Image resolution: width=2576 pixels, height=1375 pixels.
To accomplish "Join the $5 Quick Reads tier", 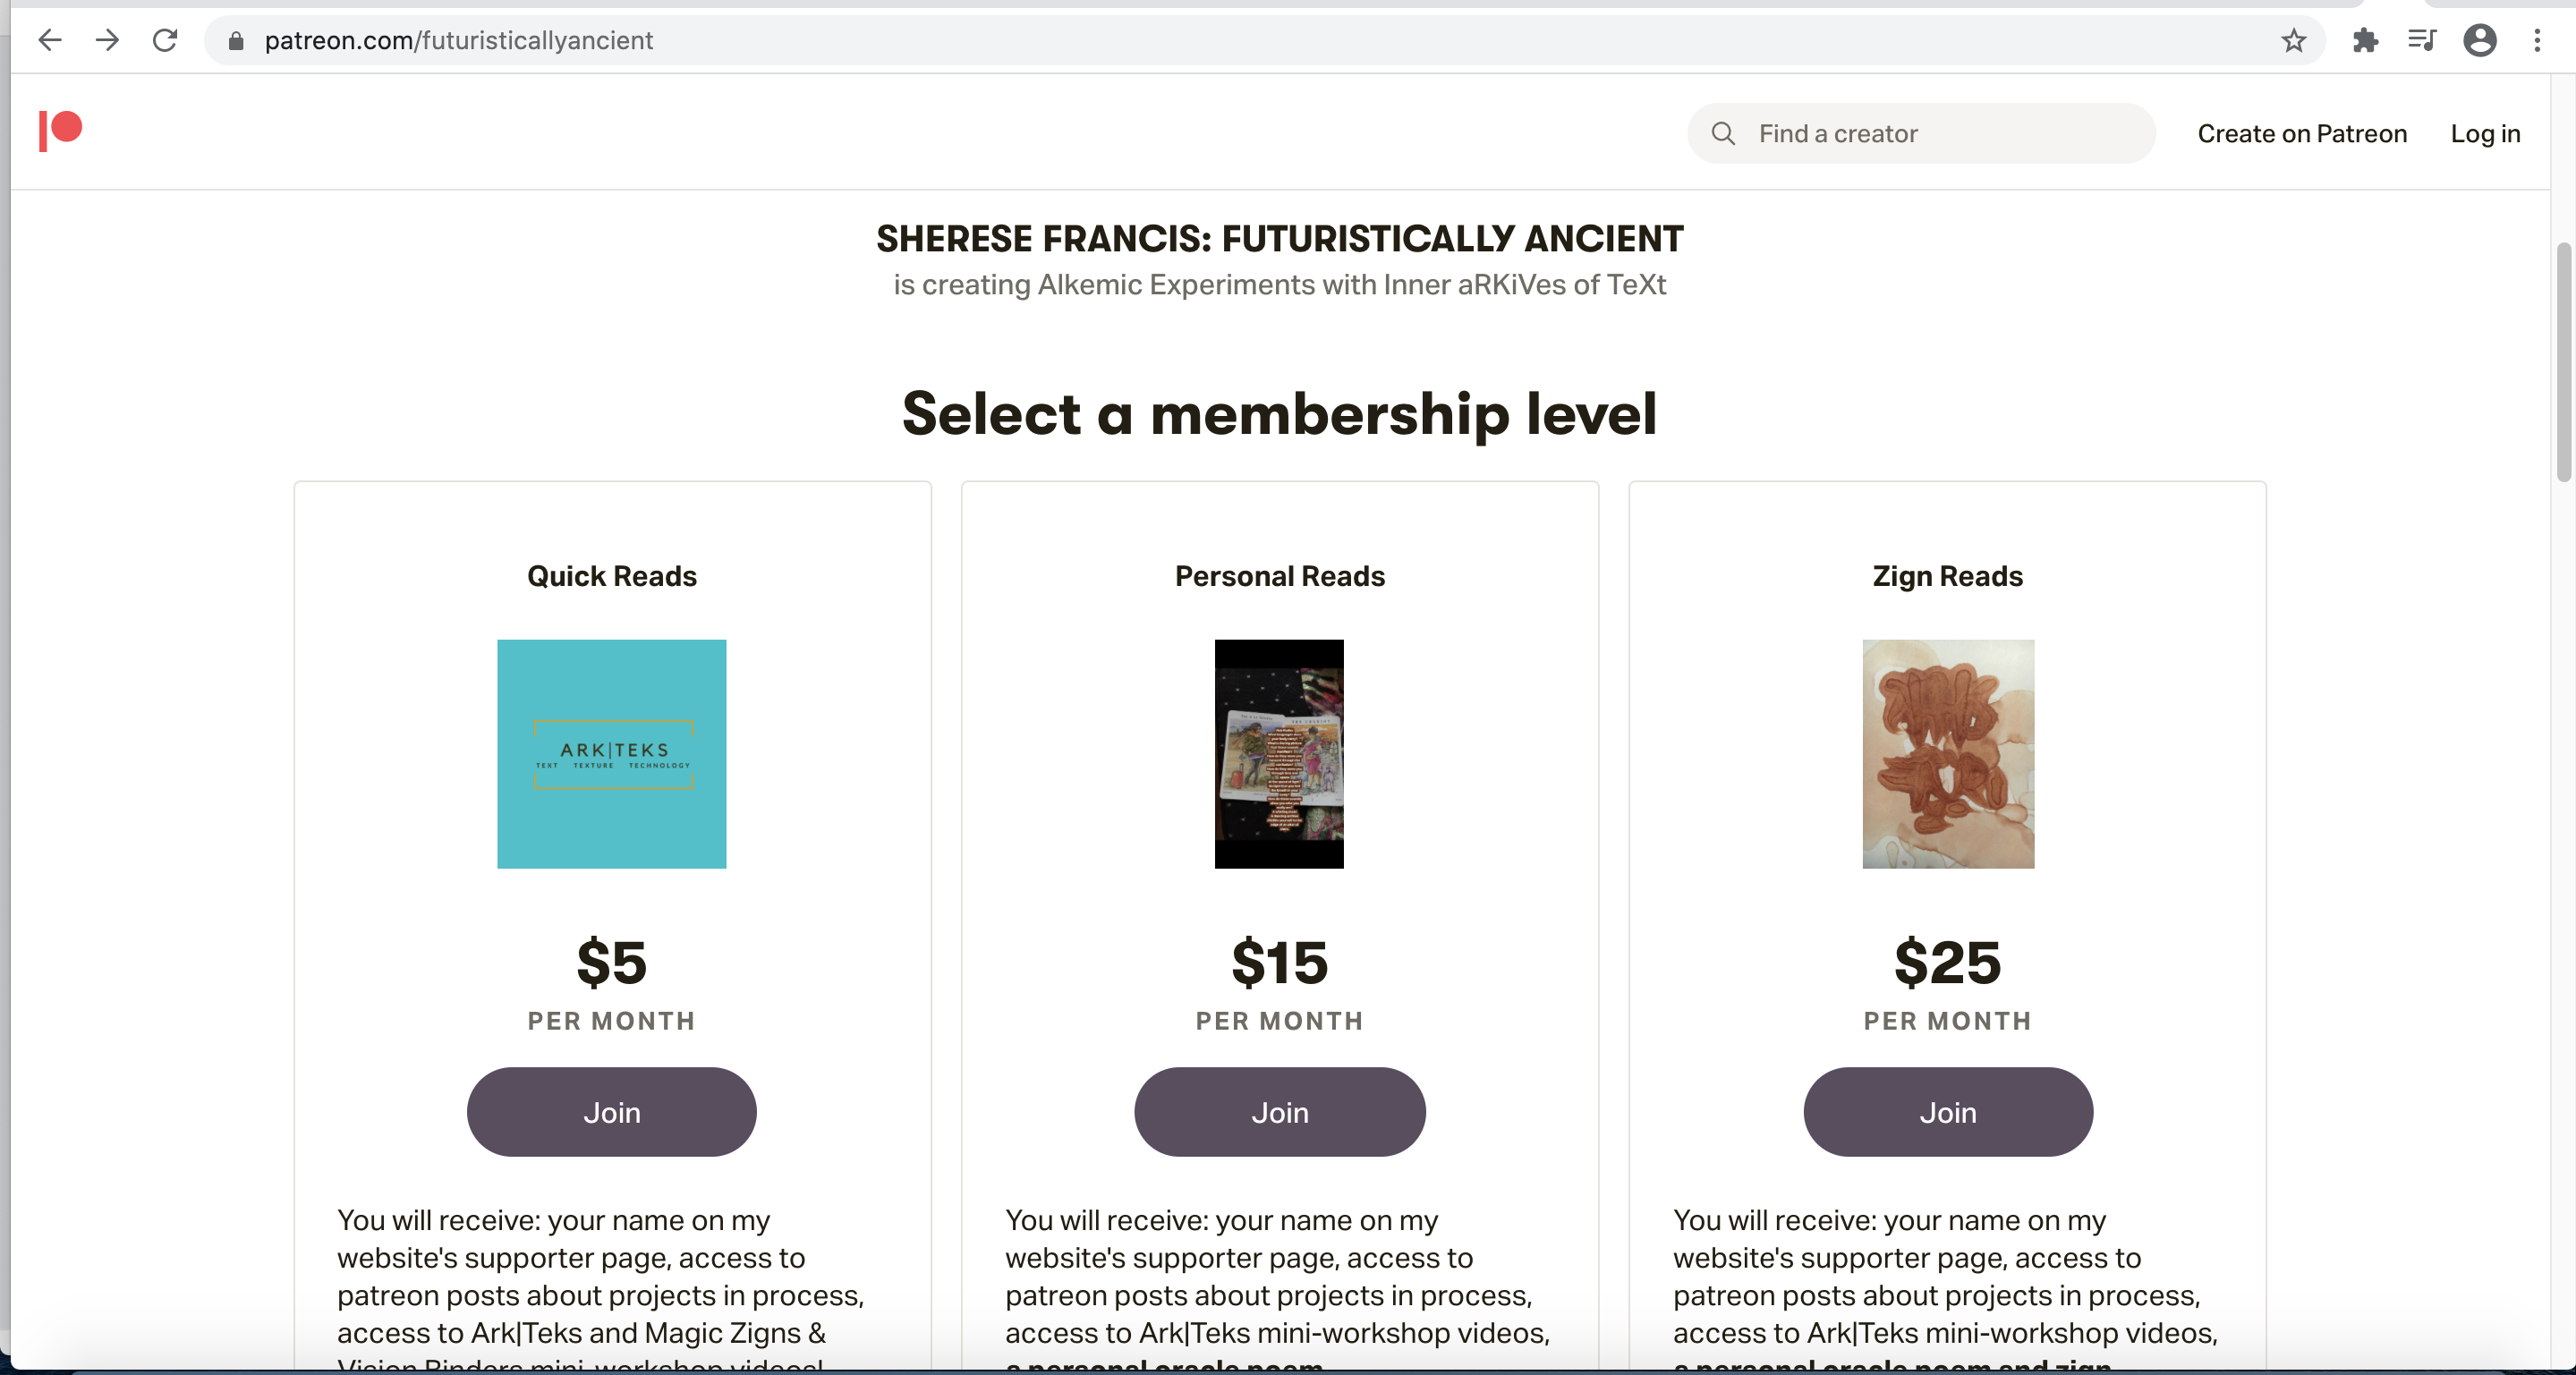I will coord(611,1112).
